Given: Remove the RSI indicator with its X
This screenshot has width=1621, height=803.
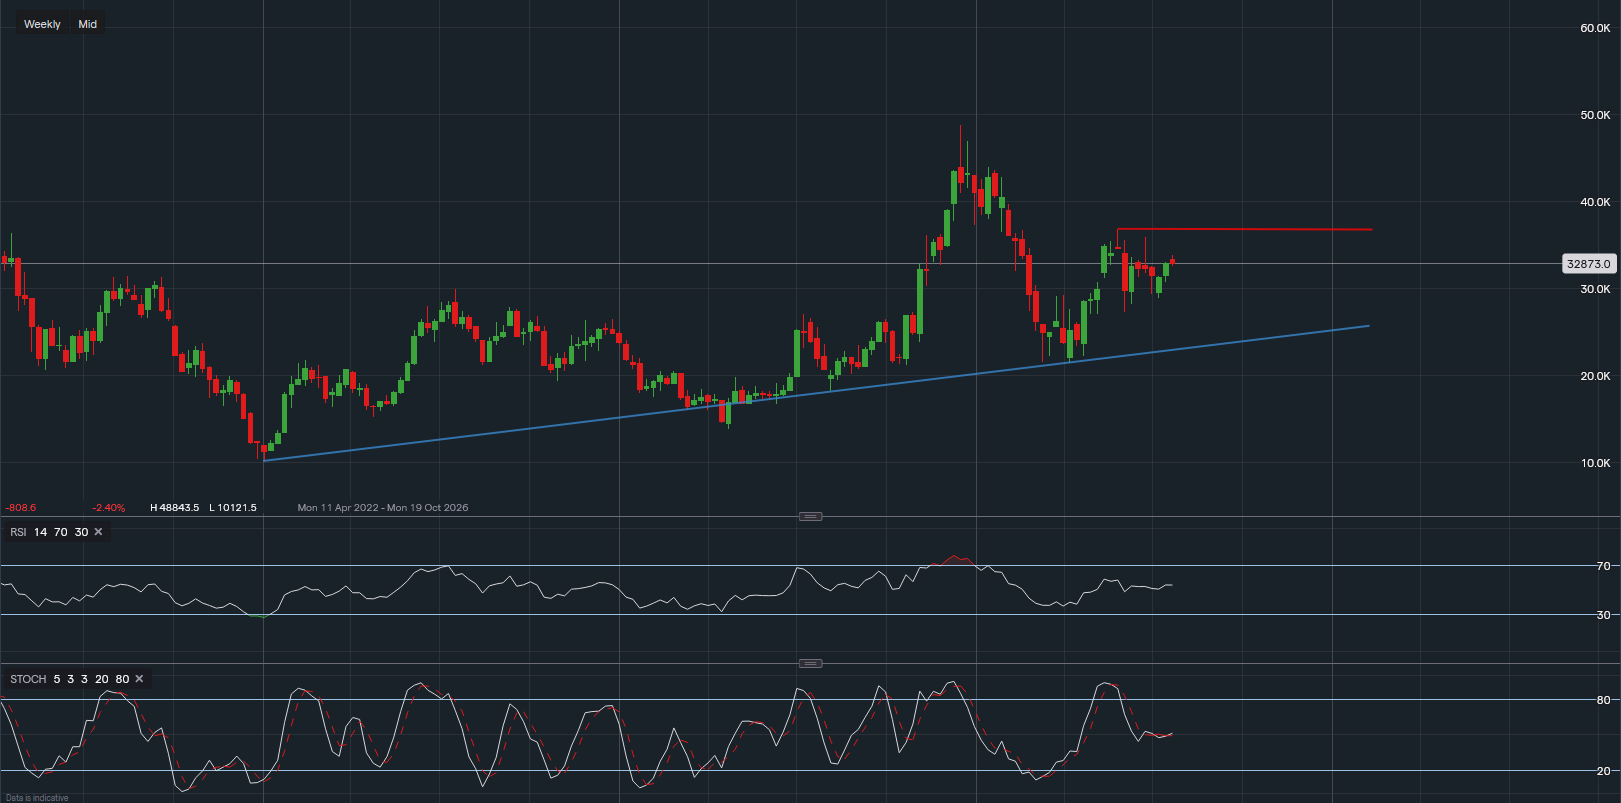Looking at the screenshot, I should tap(98, 532).
